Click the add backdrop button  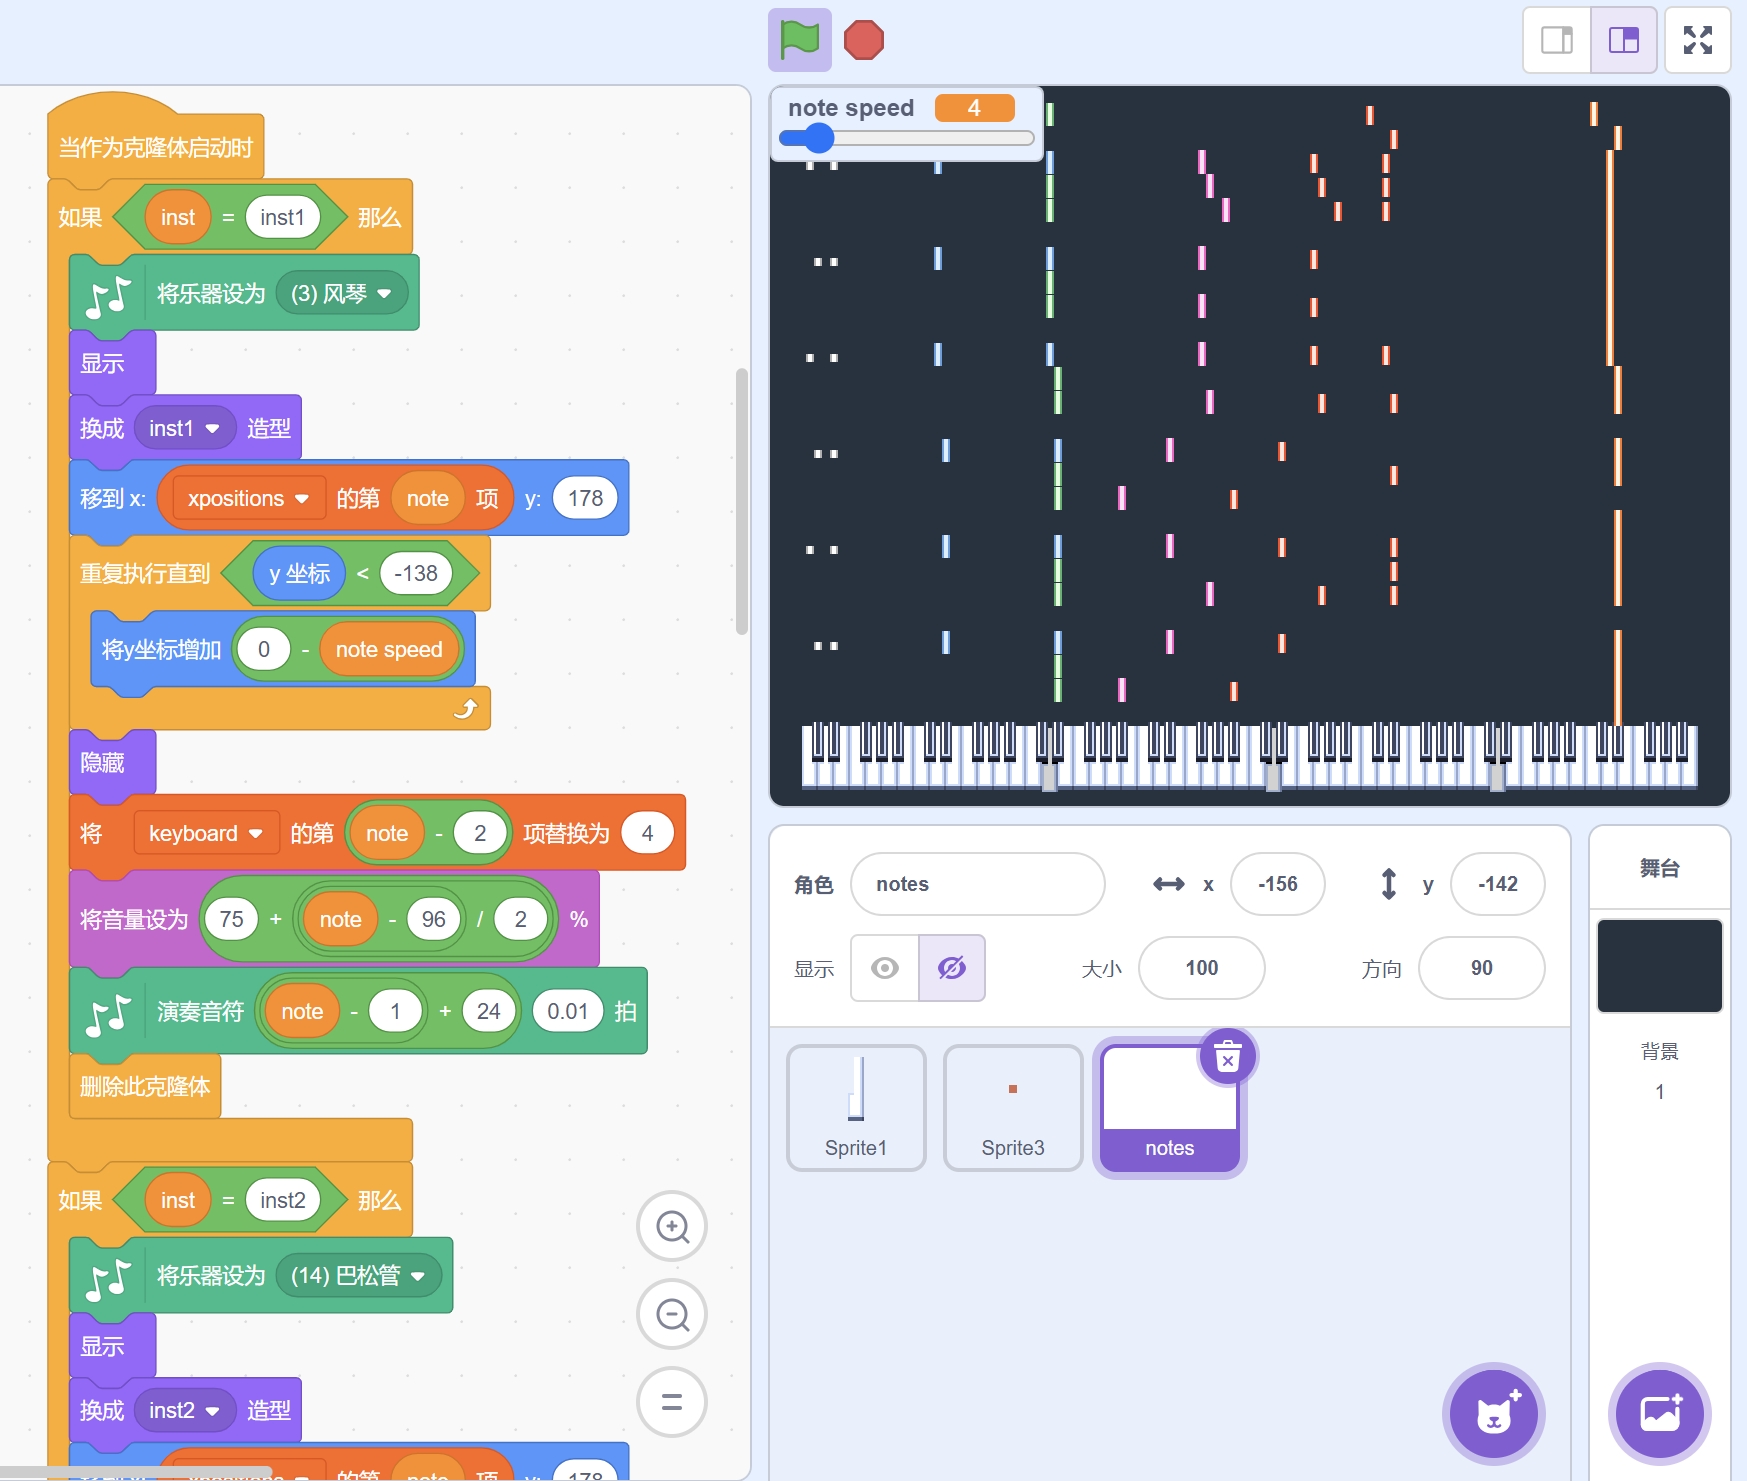point(1659,1414)
